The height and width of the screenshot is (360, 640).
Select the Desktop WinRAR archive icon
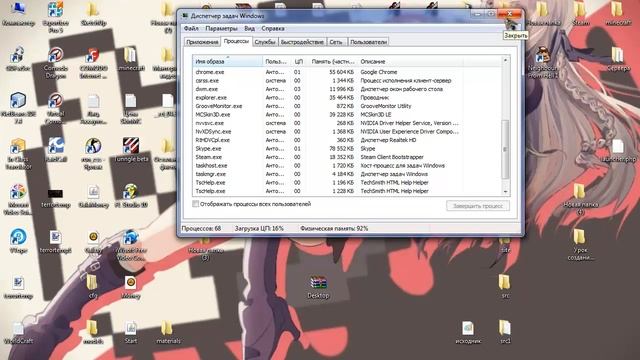318,287
